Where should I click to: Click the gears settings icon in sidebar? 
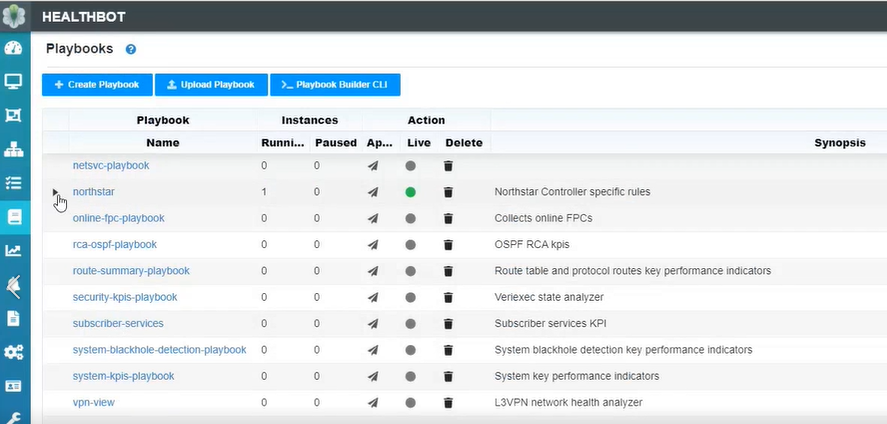click(14, 352)
